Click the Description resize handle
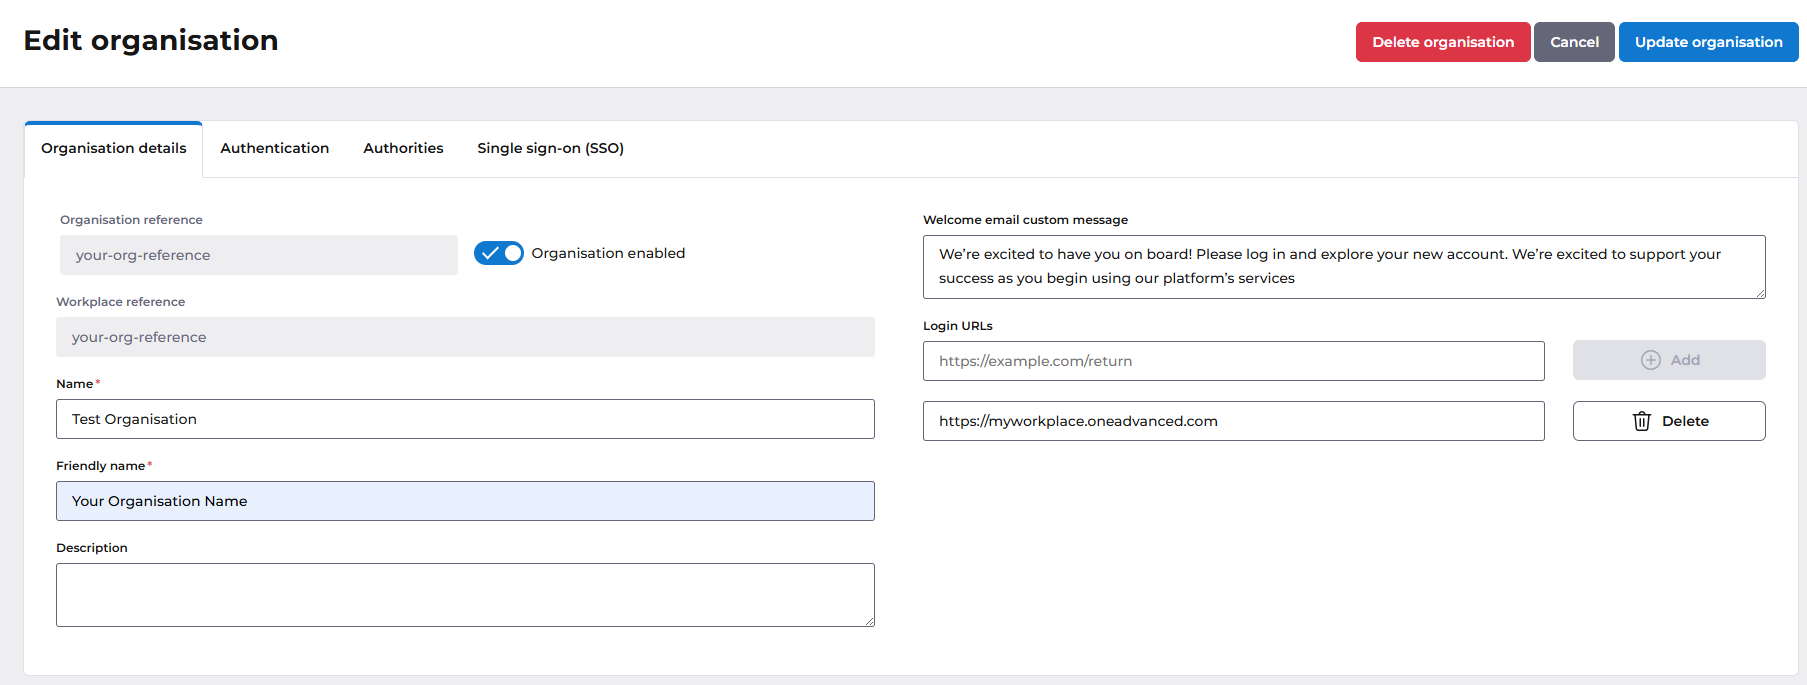1807x685 pixels. [869, 621]
